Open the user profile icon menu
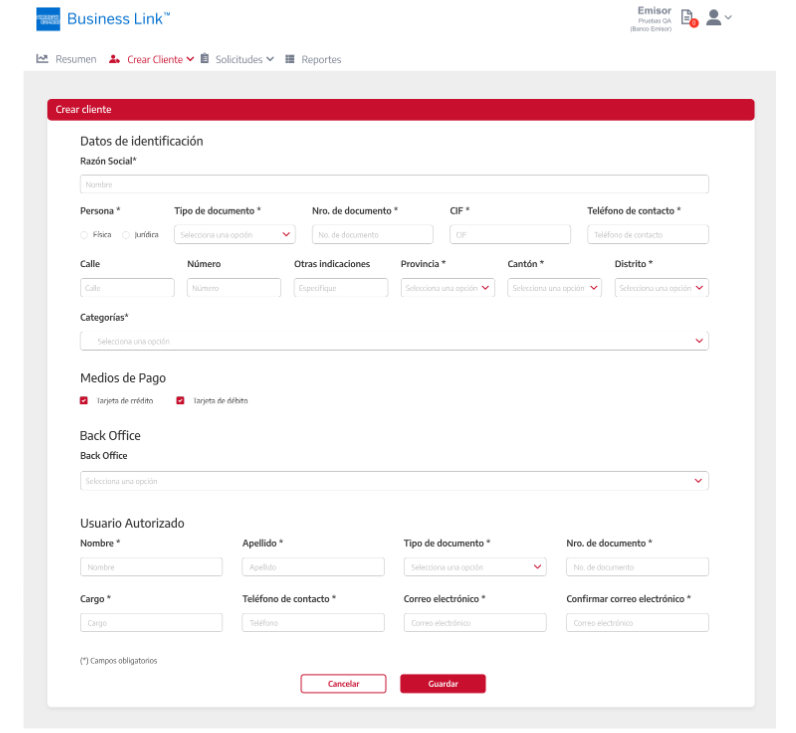 point(714,17)
